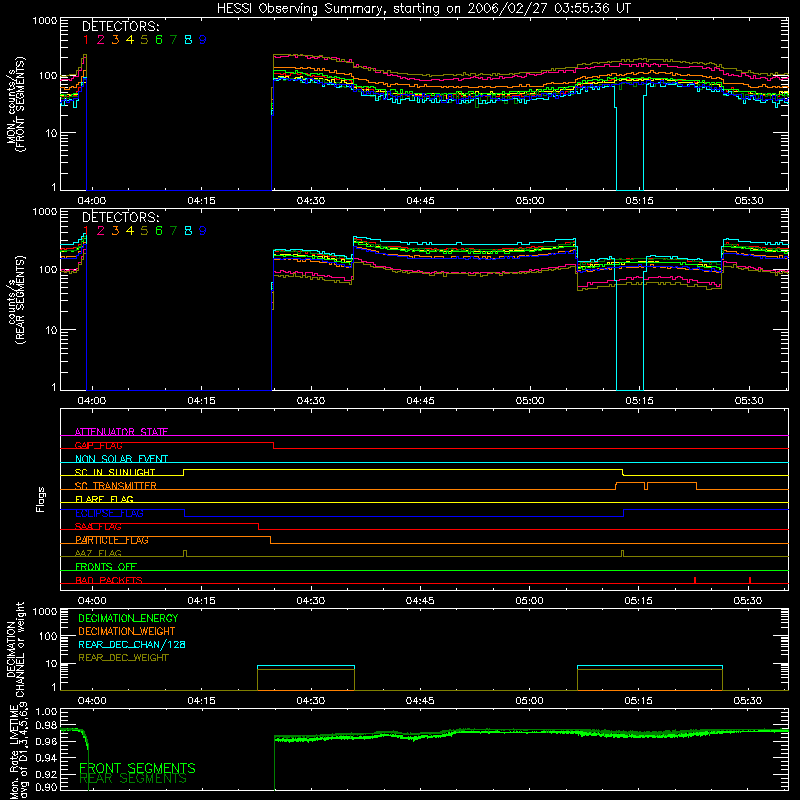The height and width of the screenshot is (800, 800).
Task: Click 04:00 tick under front segments plot
Action: coord(92,201)
